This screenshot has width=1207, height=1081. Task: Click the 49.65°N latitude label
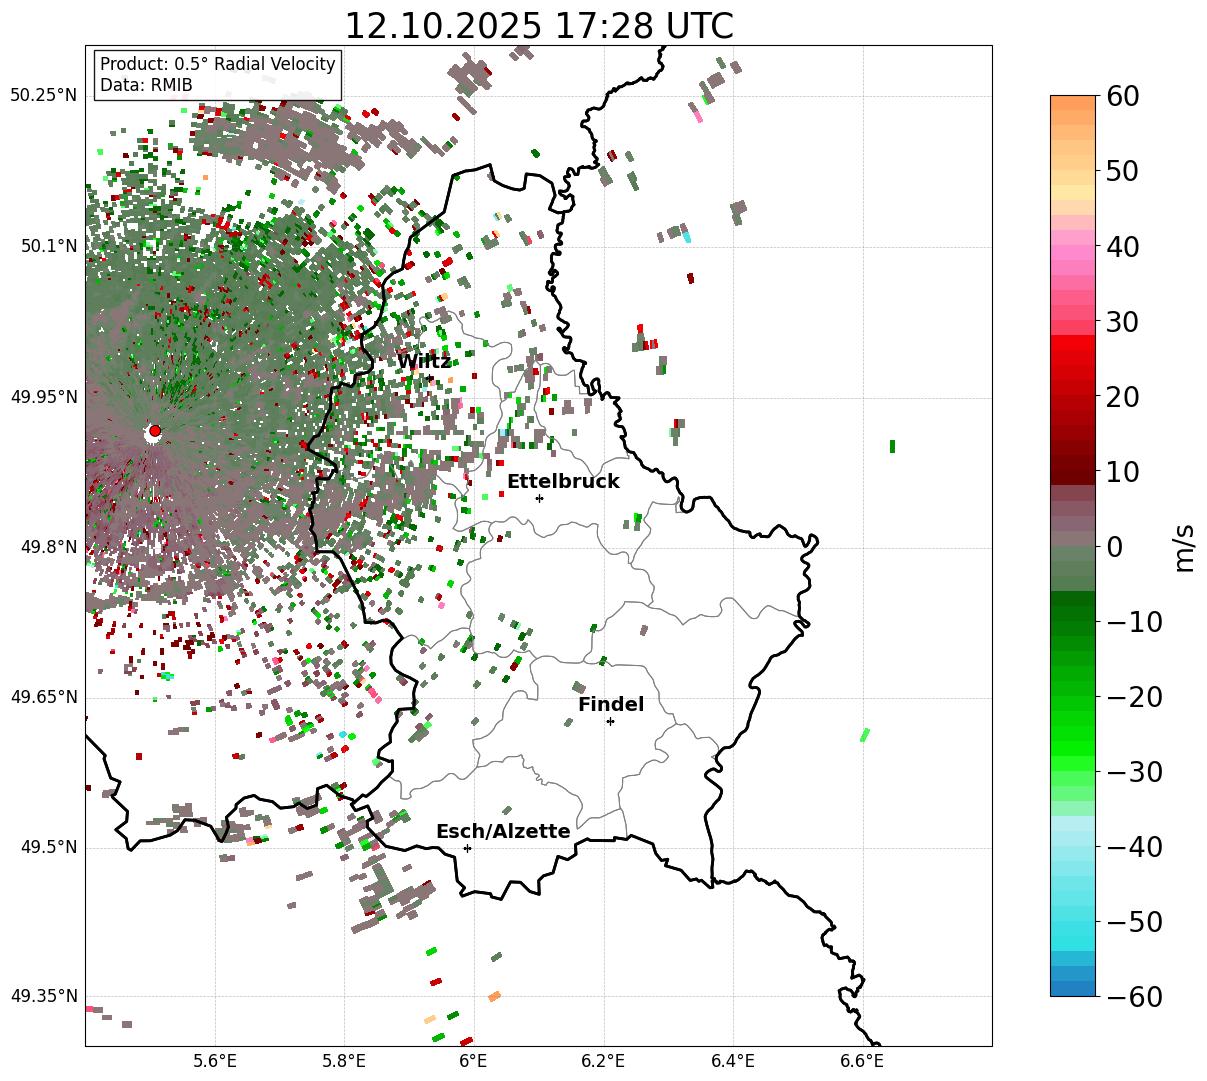pyautogui.click(x=44, y=697)
